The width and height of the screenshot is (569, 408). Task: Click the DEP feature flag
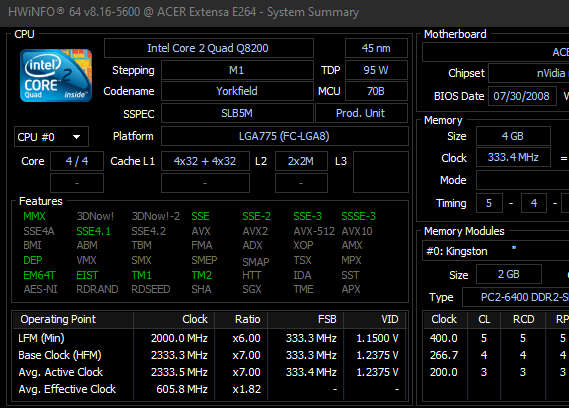33,260
